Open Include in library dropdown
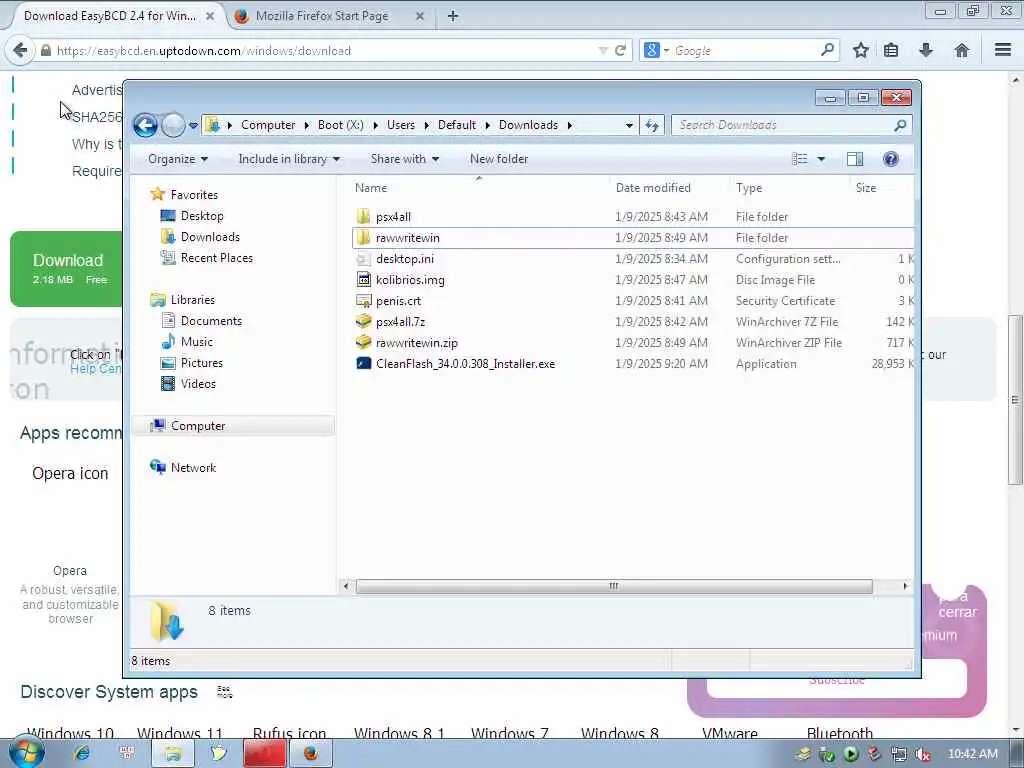This screenshot has height=768, width=1024. [289, 159]
